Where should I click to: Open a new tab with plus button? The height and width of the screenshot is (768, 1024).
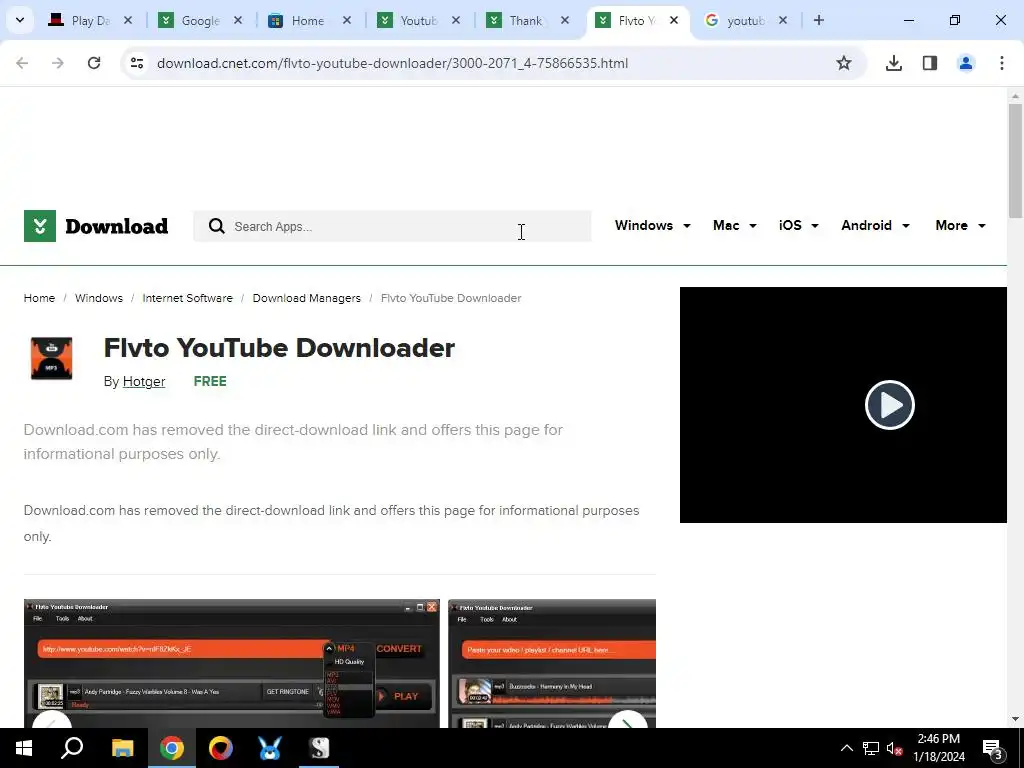[x=819, y=20]
